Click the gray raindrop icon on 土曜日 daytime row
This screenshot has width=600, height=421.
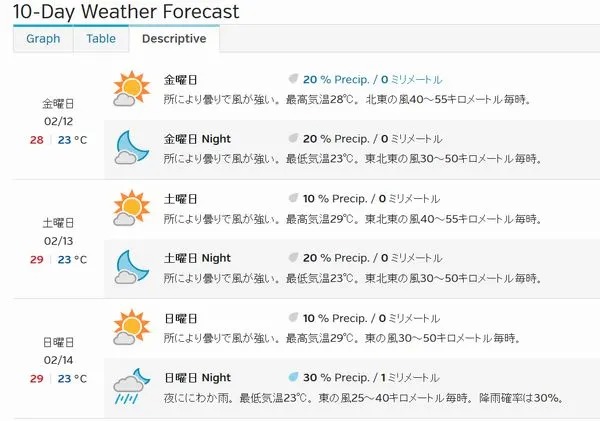click(293, 198)
